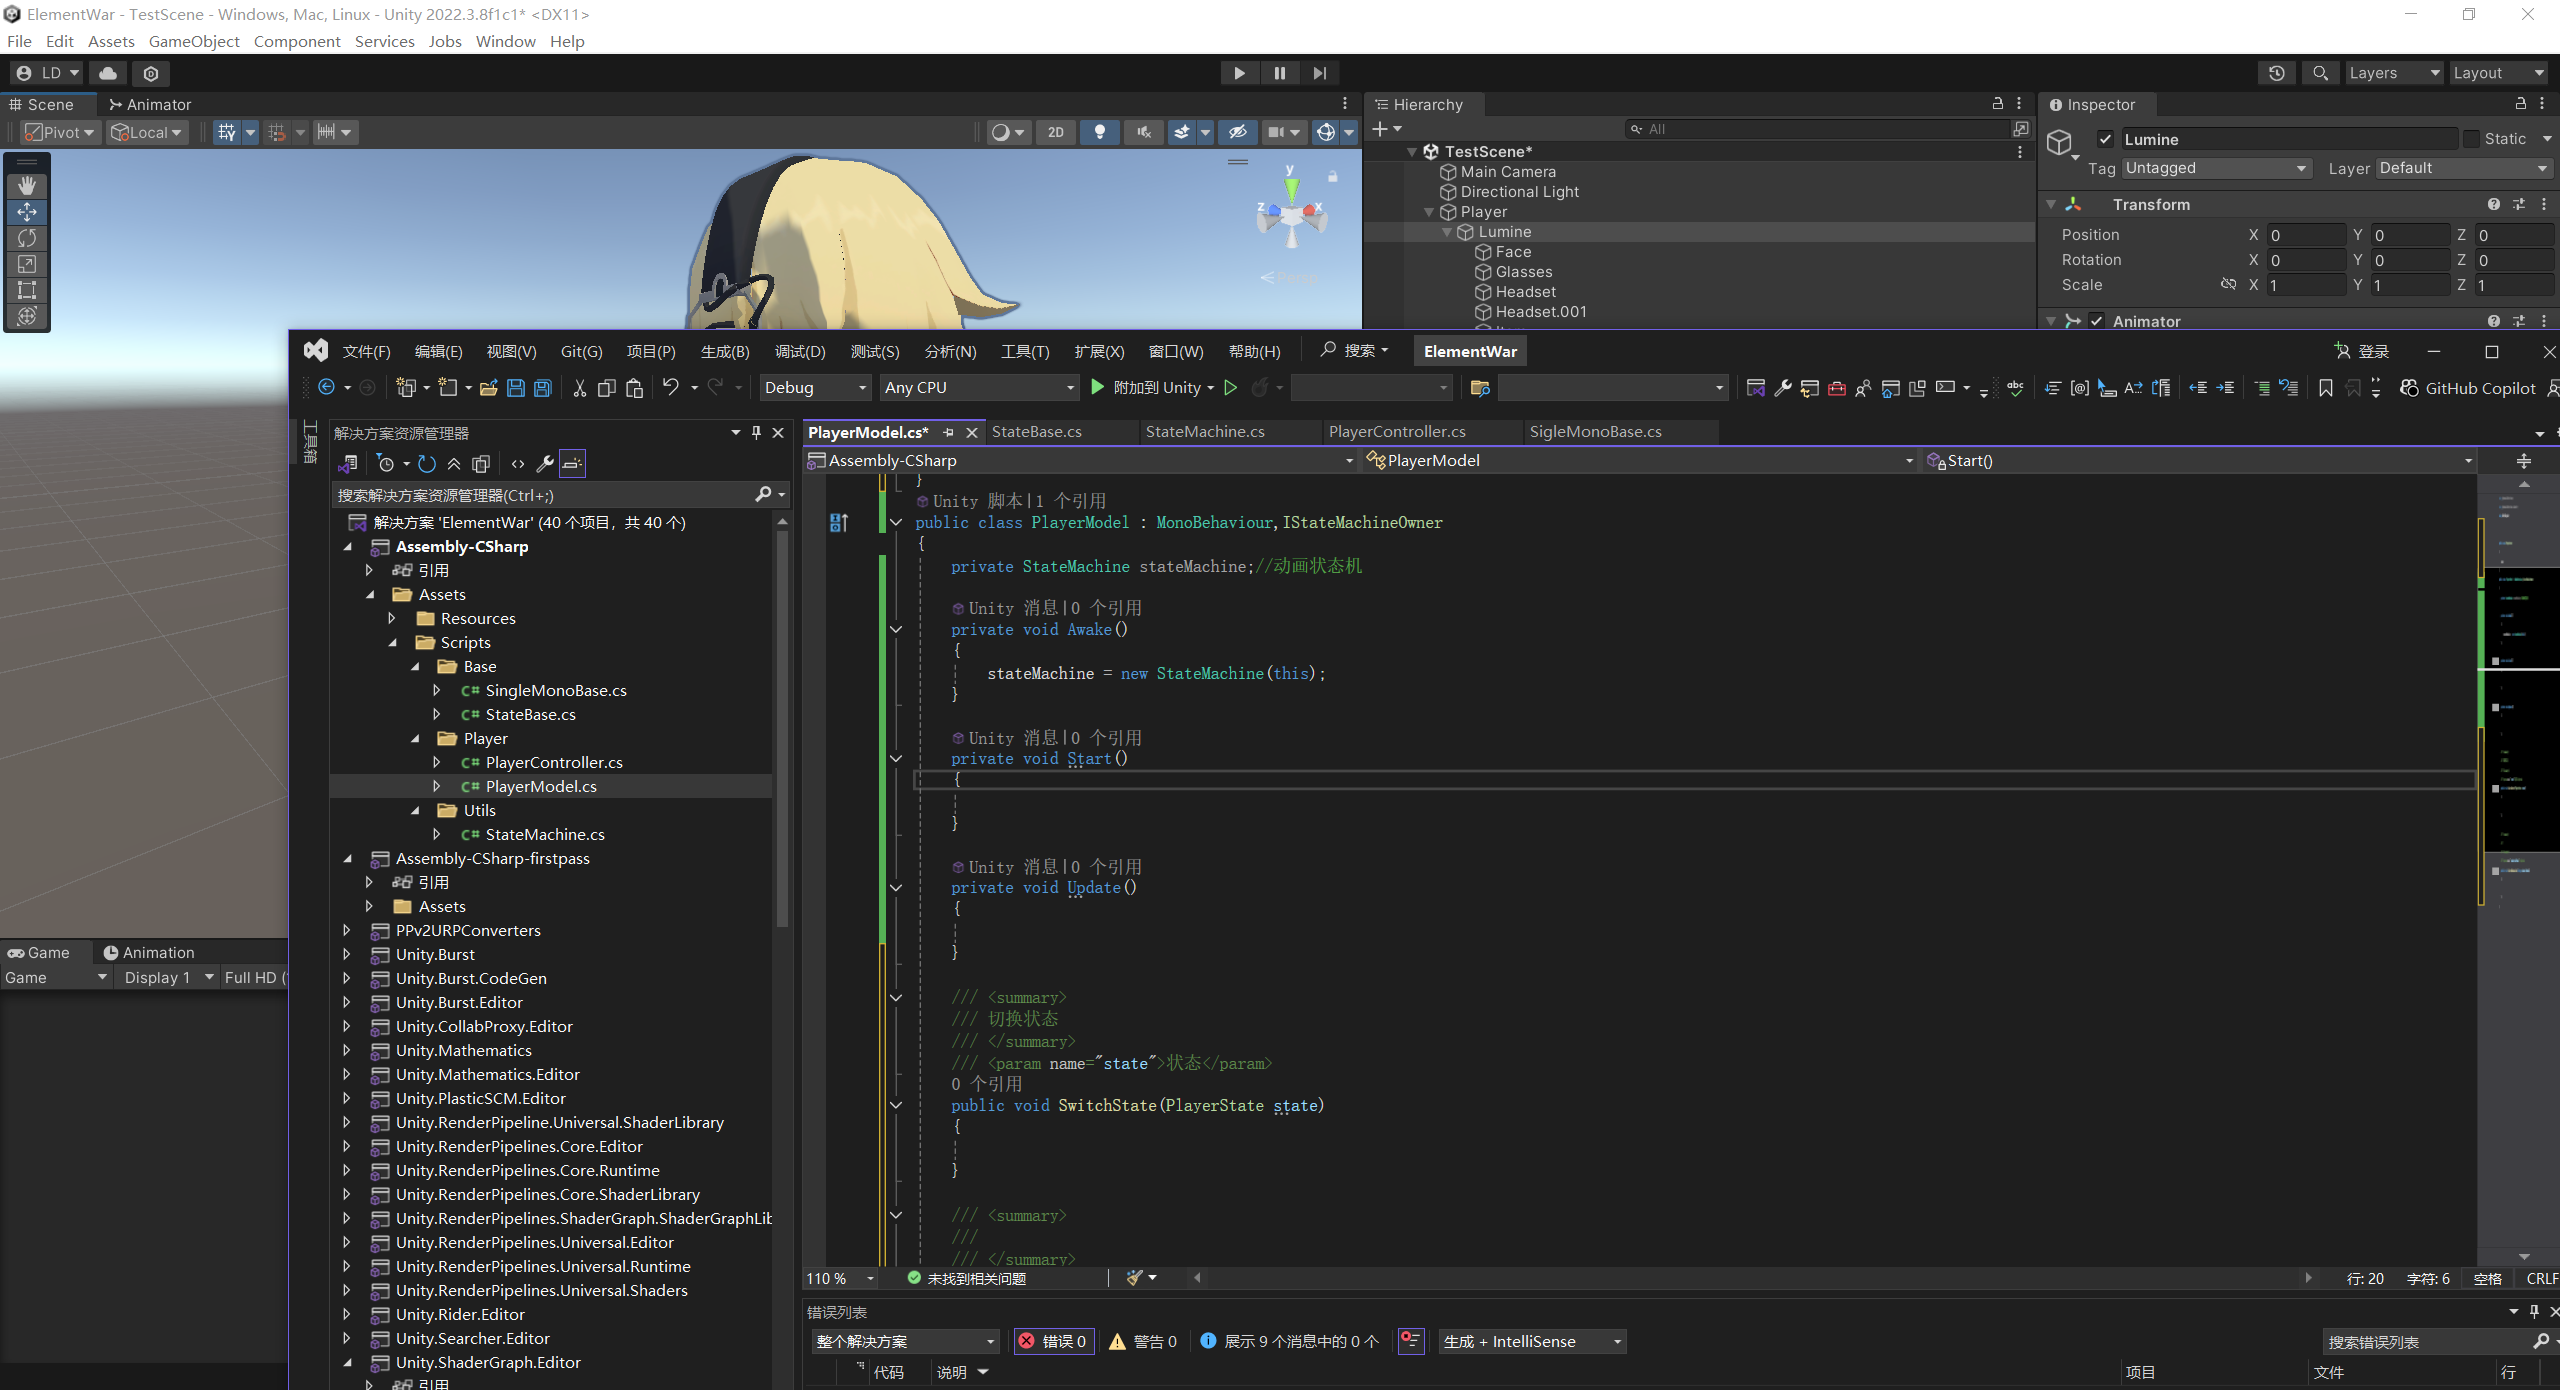Select the Move tool in Scene toolbar
This screenshot has width=2560, height=1390.
coord(27,212)
